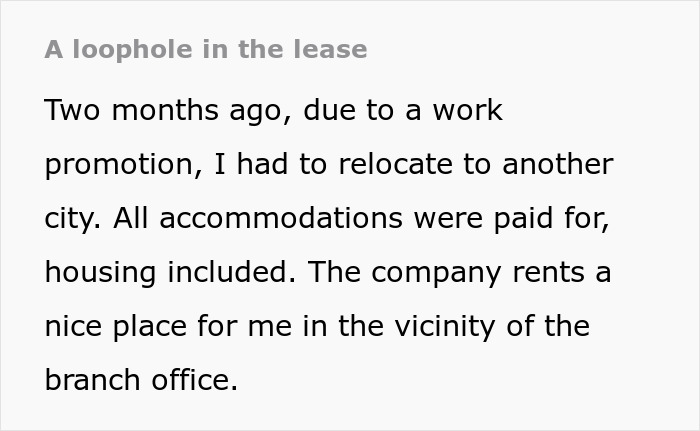Click the word 'lease' in the heading
This screenshot has width=700, height=431.
335,49
